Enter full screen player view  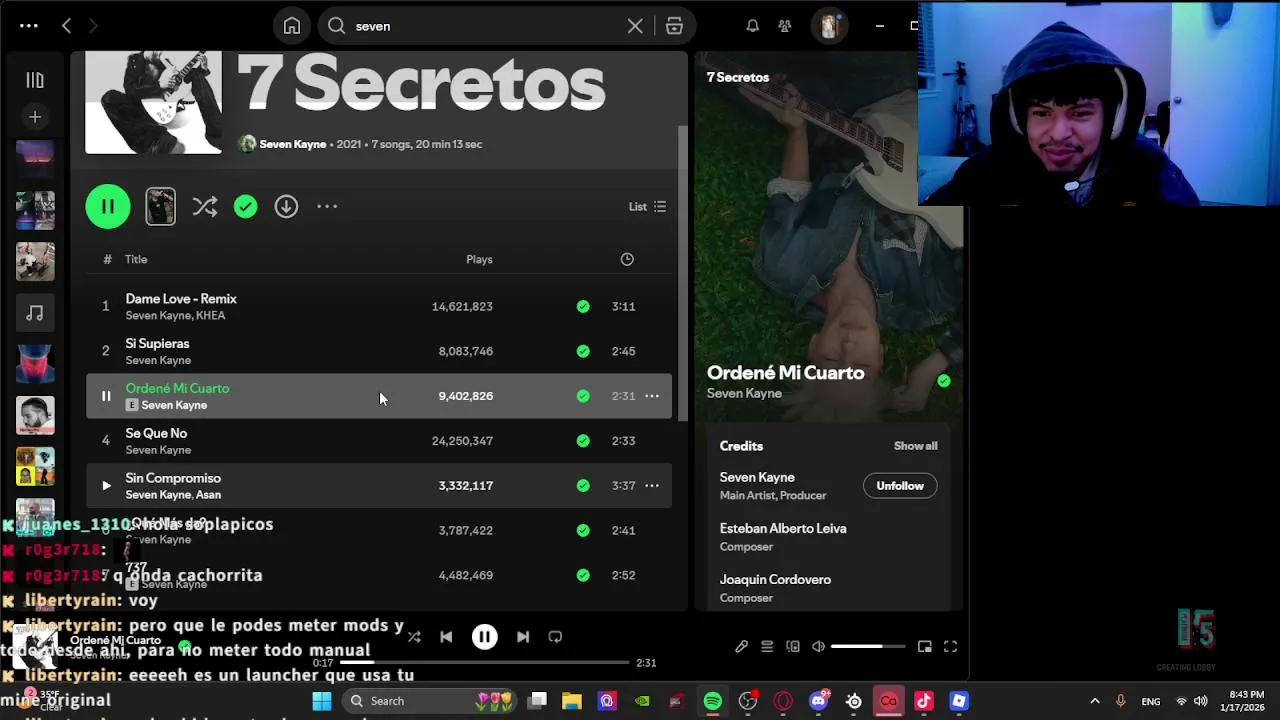pos(951,647)
